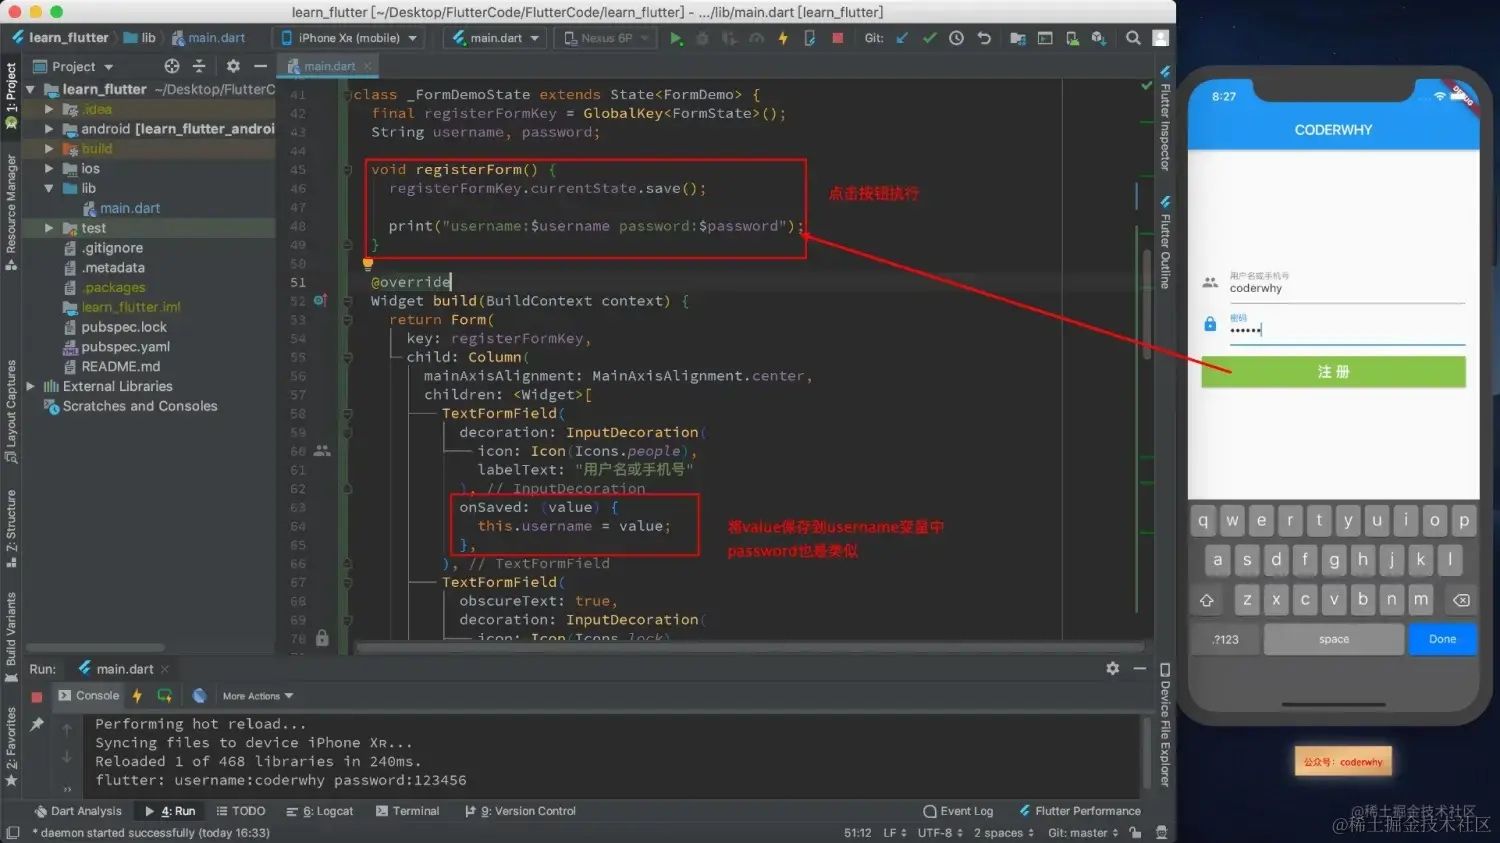Open the Device File Explorer side tab
Screen dimensions: 1500x843
click(x=1165, y=724)
